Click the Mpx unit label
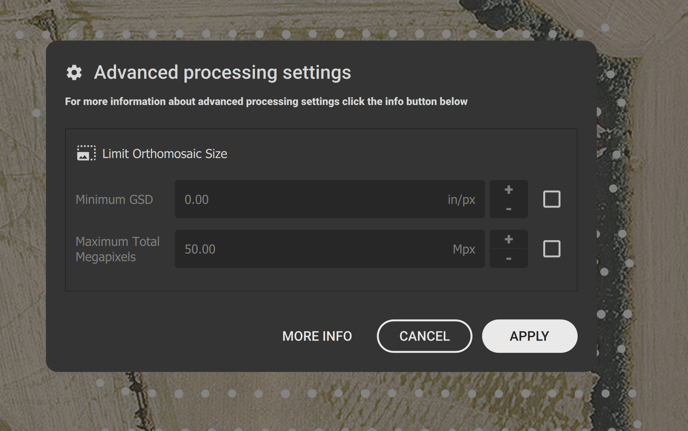Screen dimensions: 688x431 (464, 249)
